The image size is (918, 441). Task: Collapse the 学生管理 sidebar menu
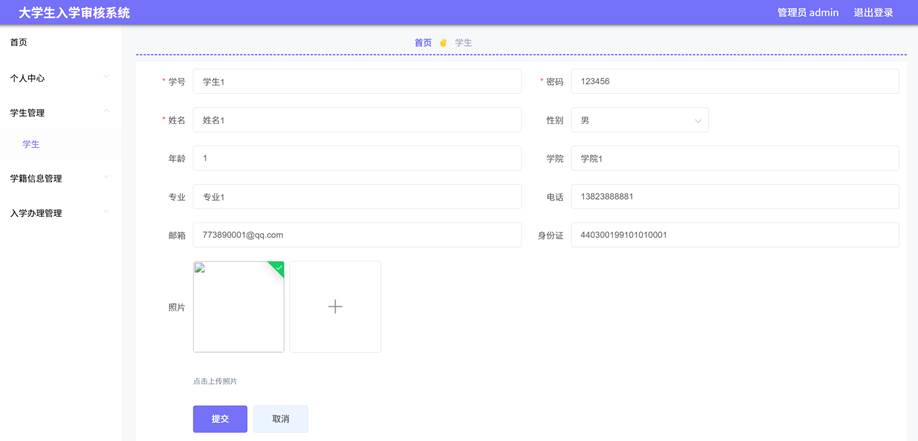pos(60,112)
